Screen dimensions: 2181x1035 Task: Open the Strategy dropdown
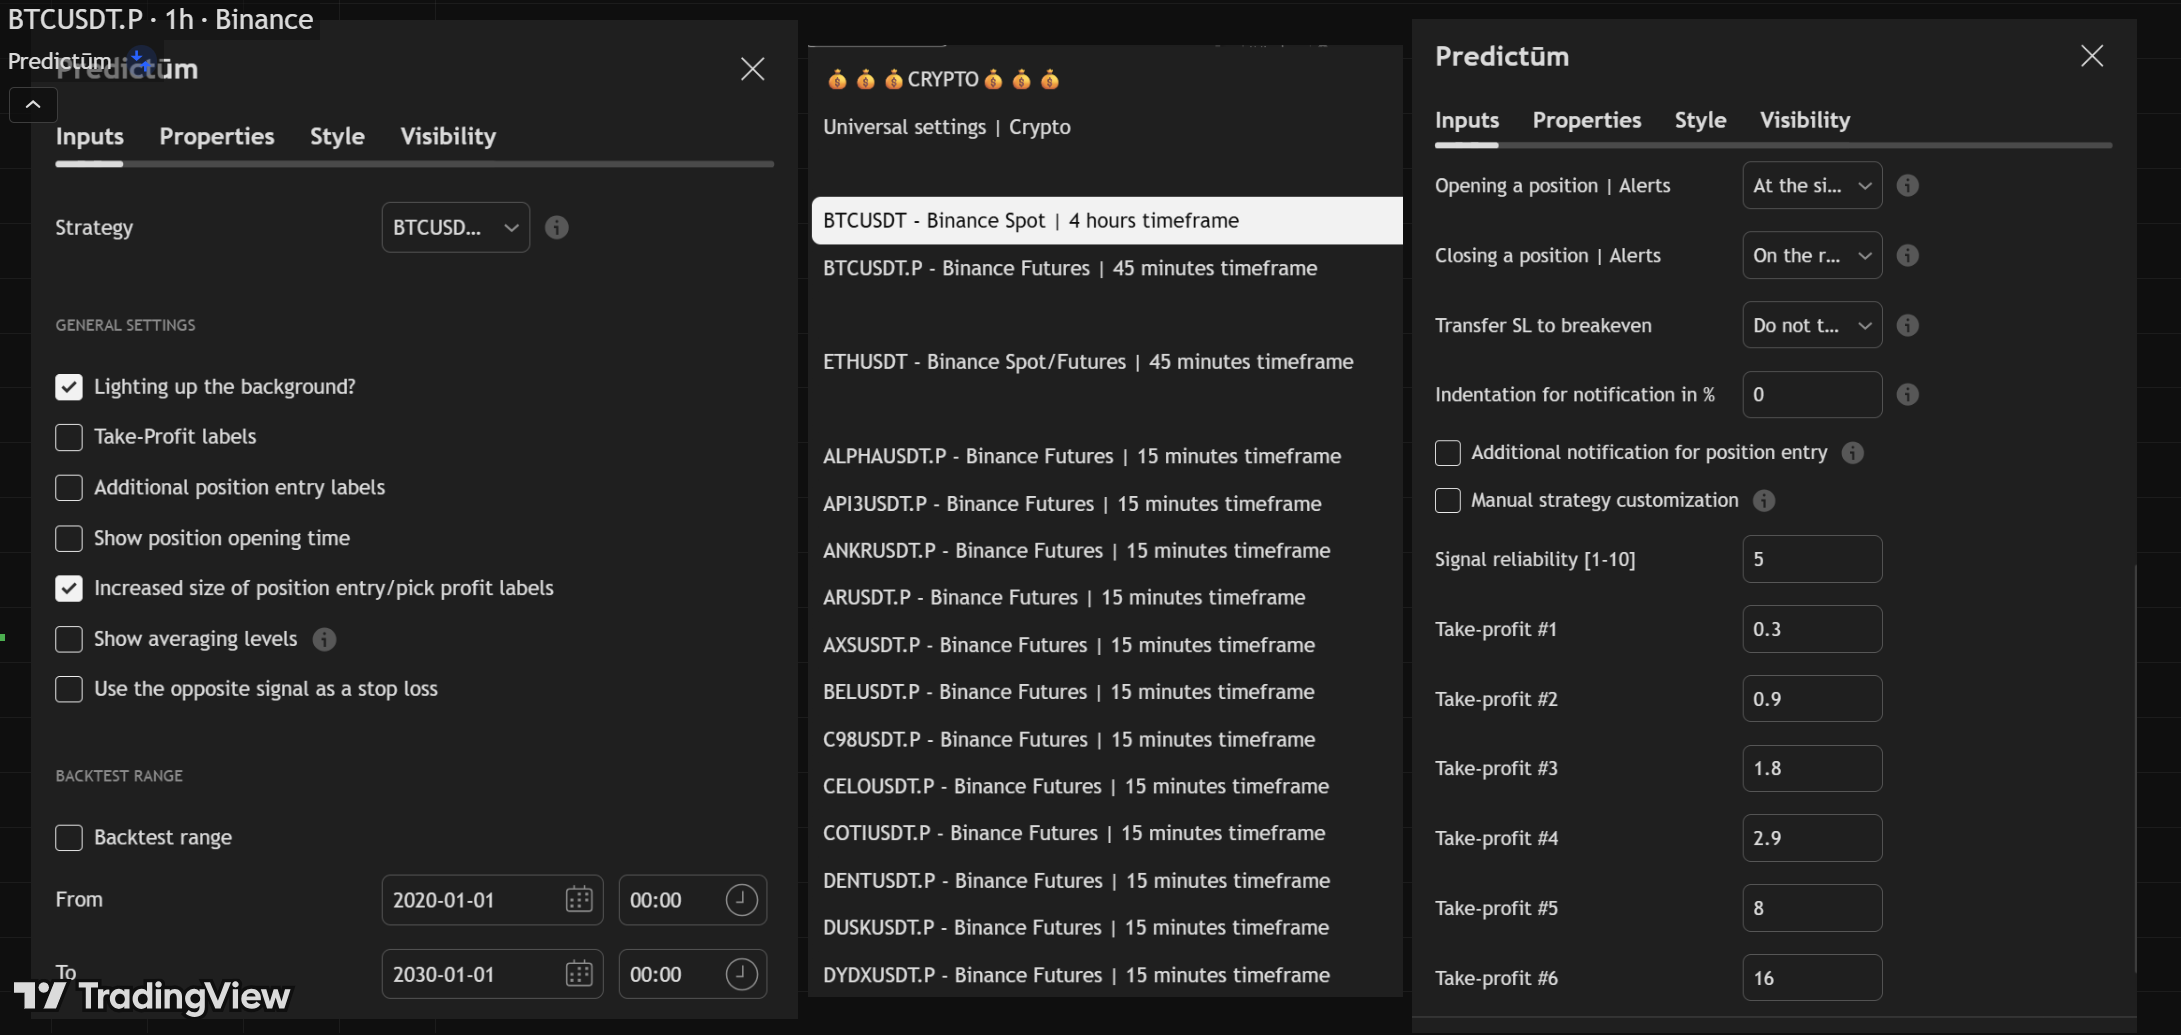455,228
